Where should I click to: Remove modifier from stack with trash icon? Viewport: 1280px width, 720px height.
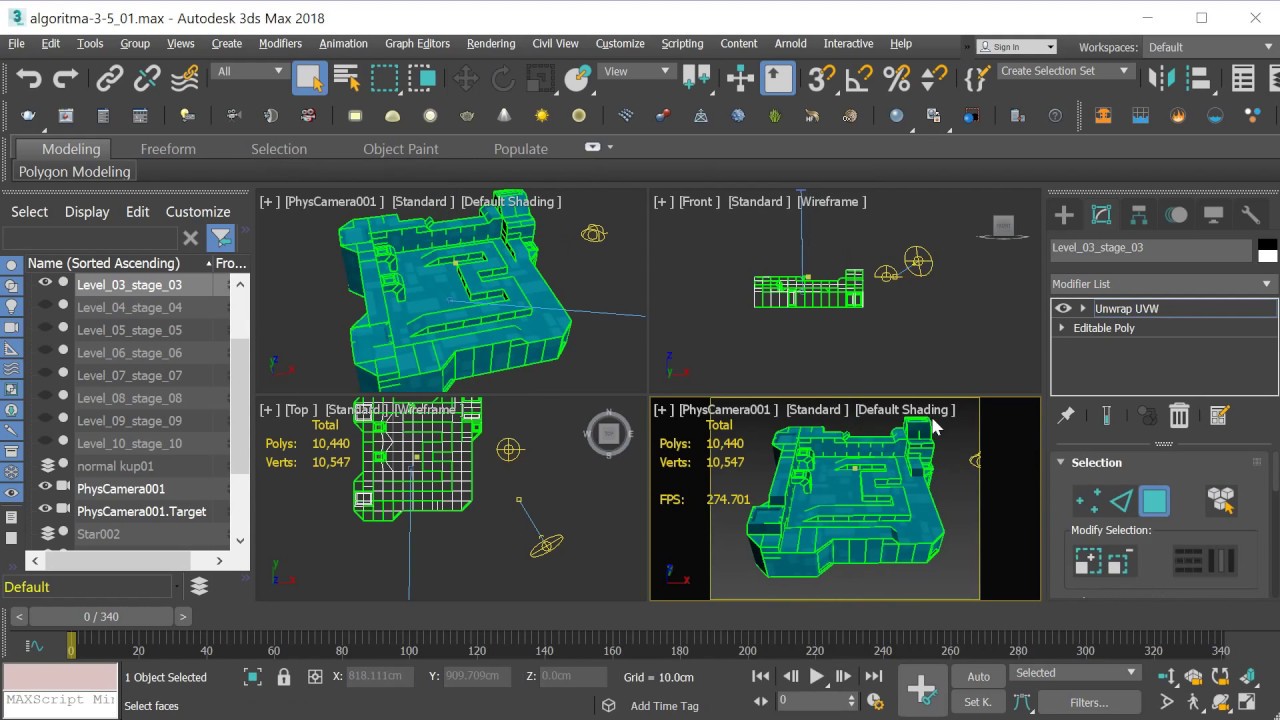1179,416
